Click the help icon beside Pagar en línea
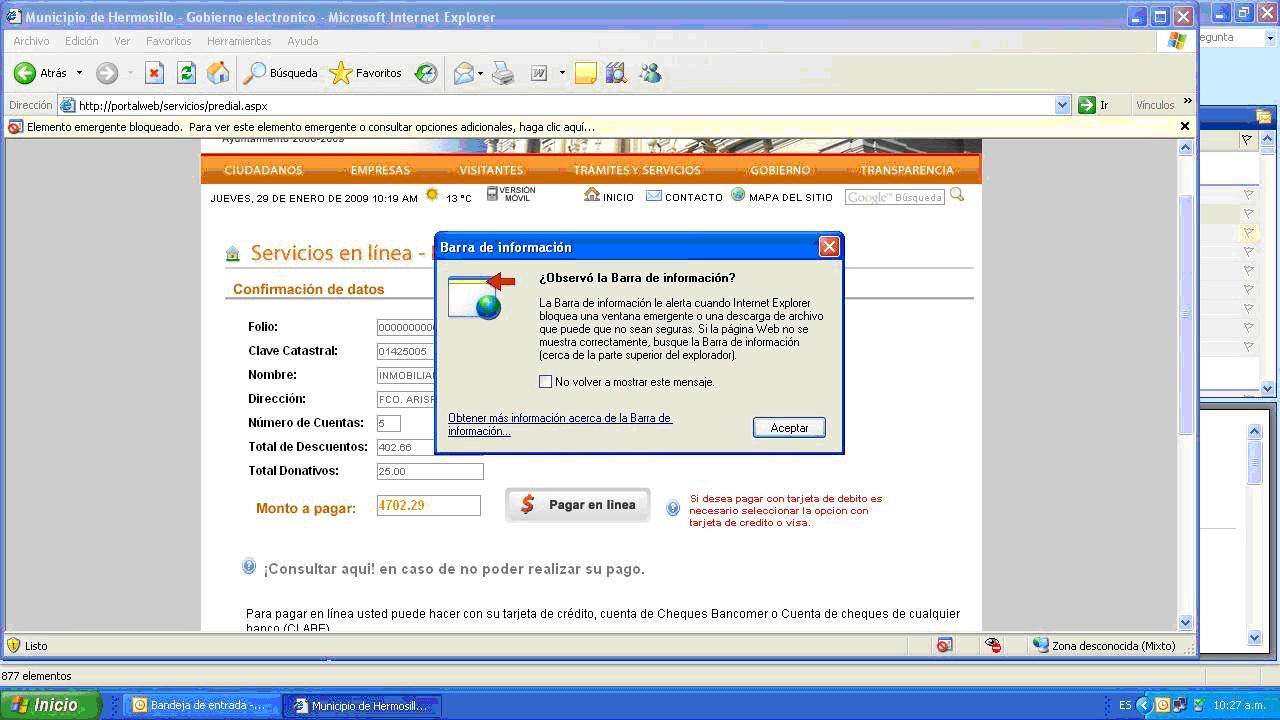Screen dimensions: 1280x720 click(x=673, y=508)
